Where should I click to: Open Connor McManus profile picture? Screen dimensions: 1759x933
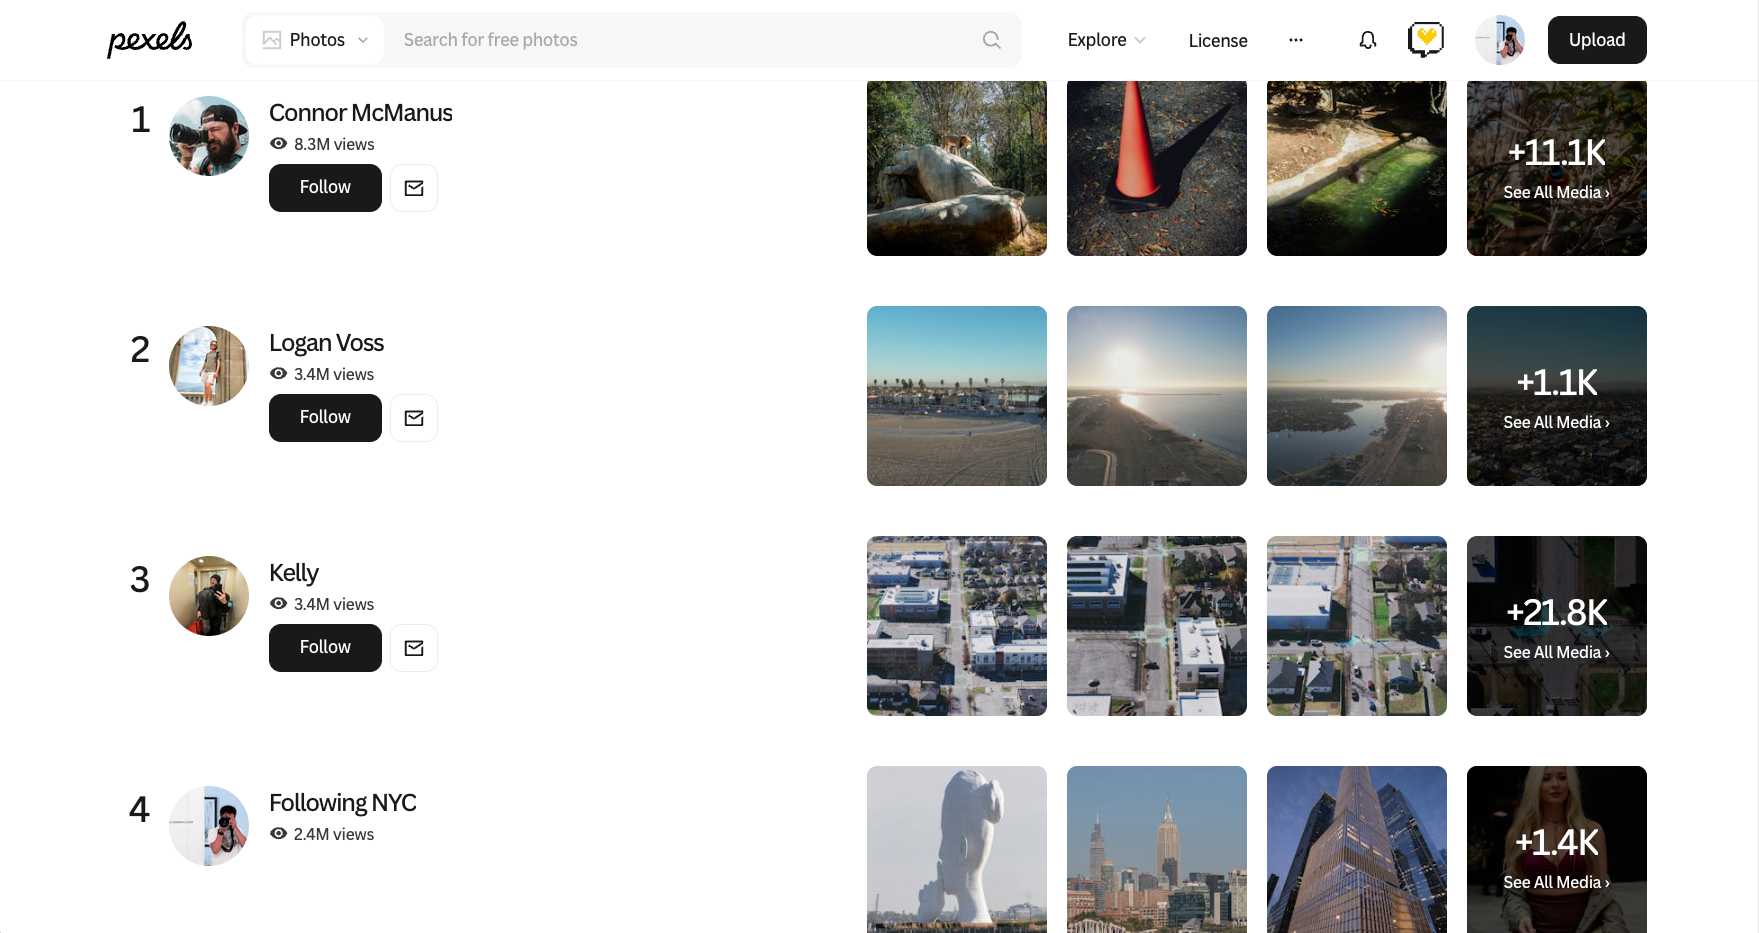[x=209, y=136]
